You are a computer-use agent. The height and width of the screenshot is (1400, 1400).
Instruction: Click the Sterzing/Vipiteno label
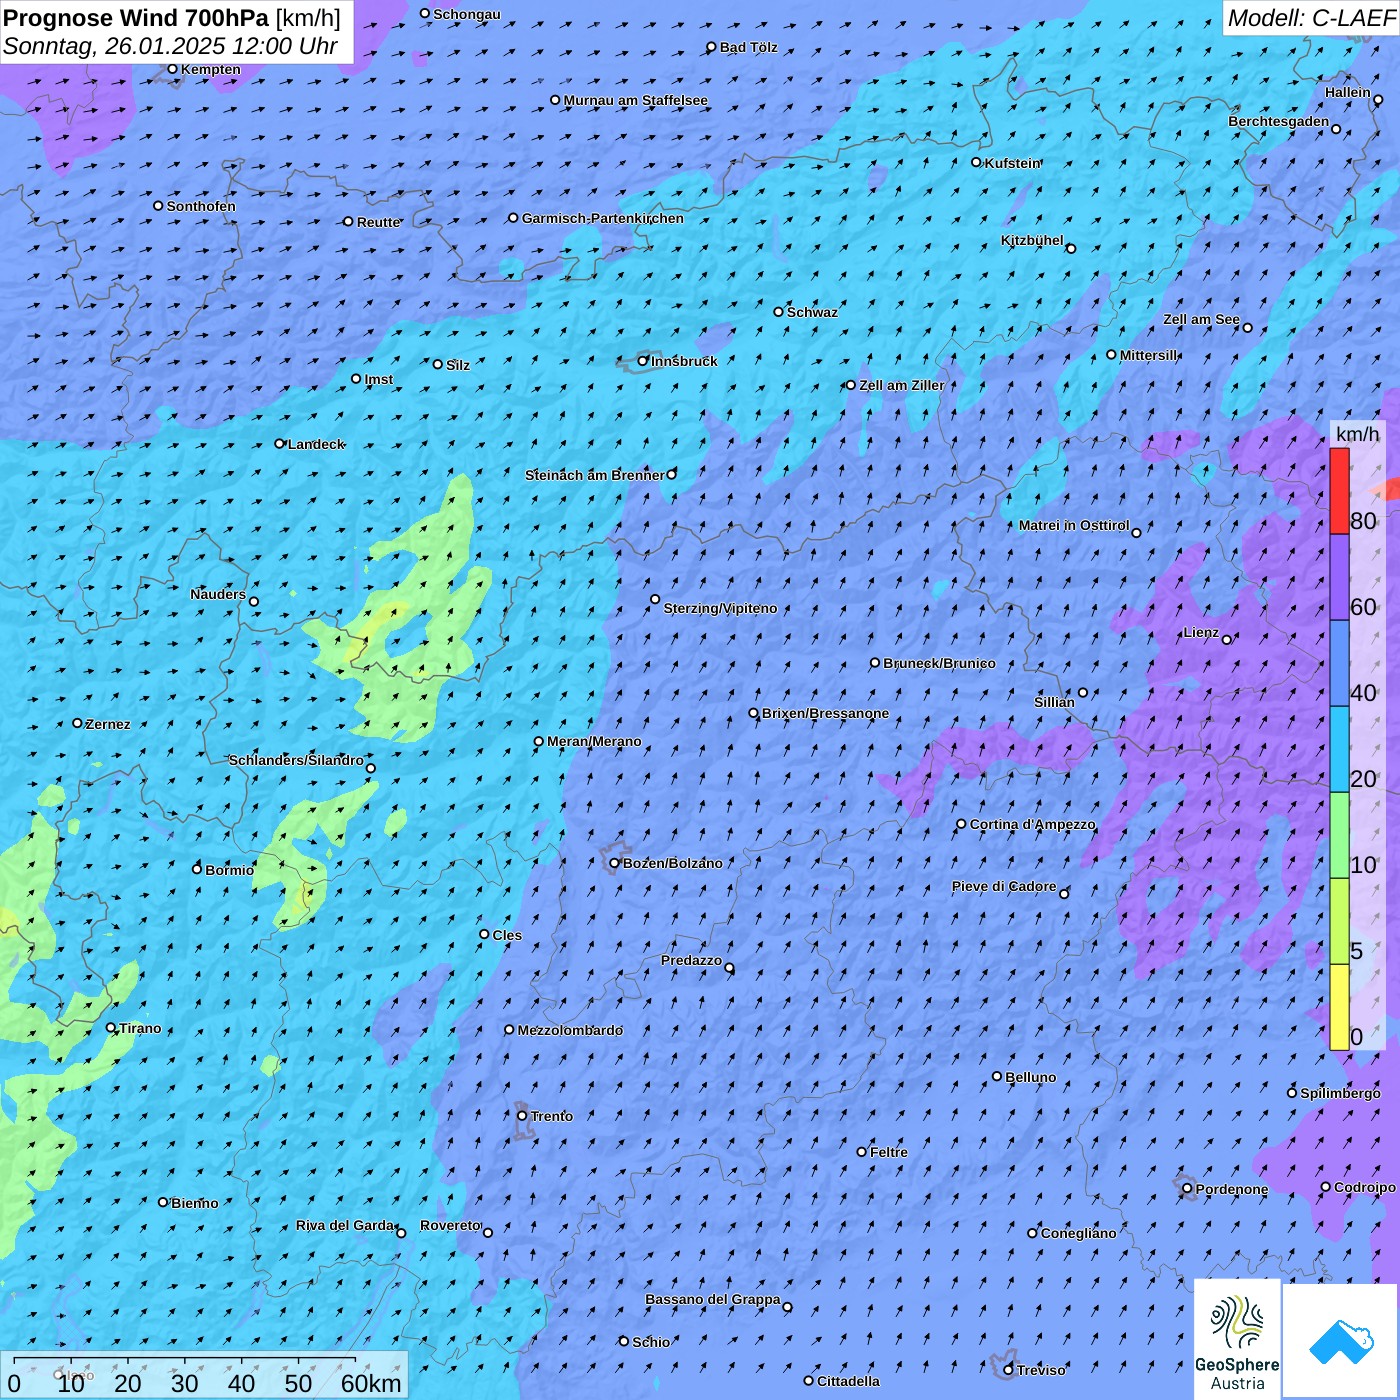pos(720,608)
